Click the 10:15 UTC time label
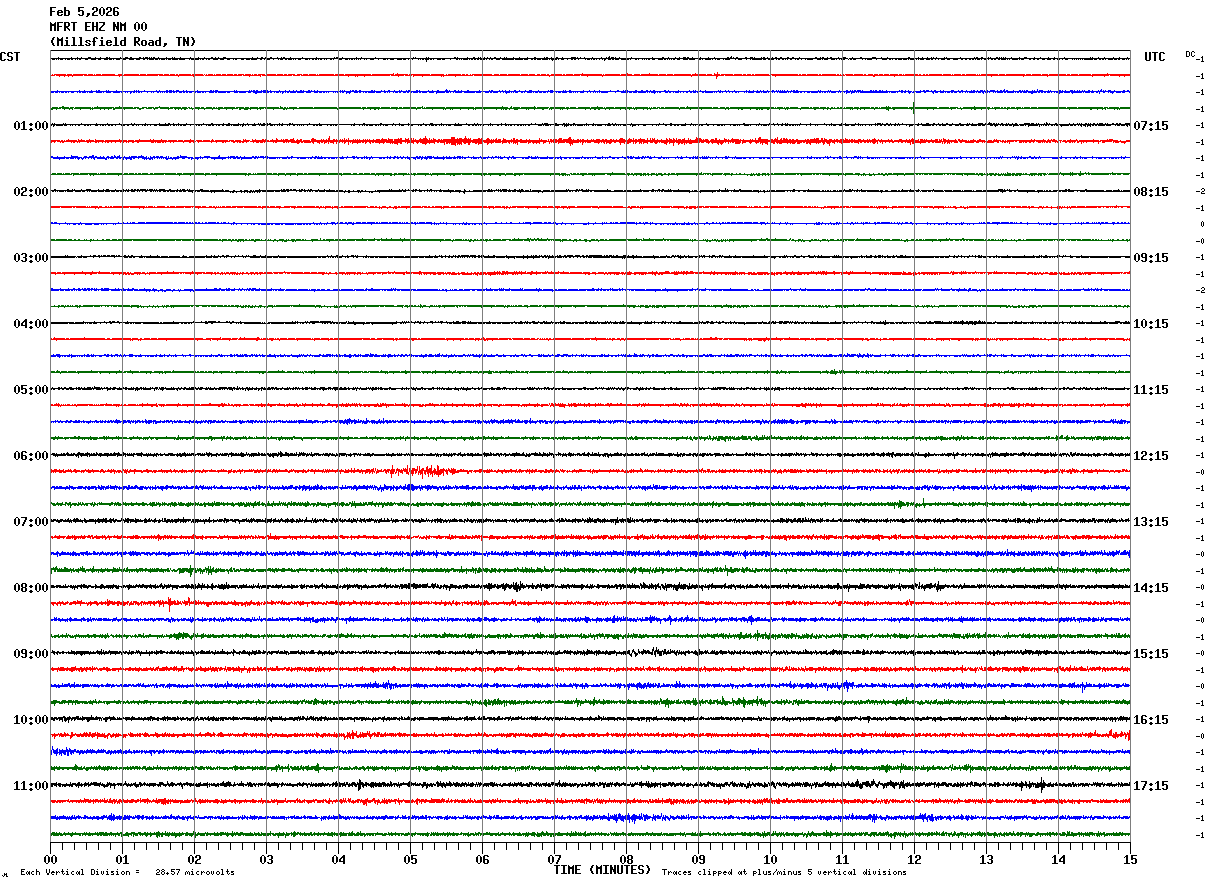Viewport: 1210px width, 886px height. click(1151, 324)
